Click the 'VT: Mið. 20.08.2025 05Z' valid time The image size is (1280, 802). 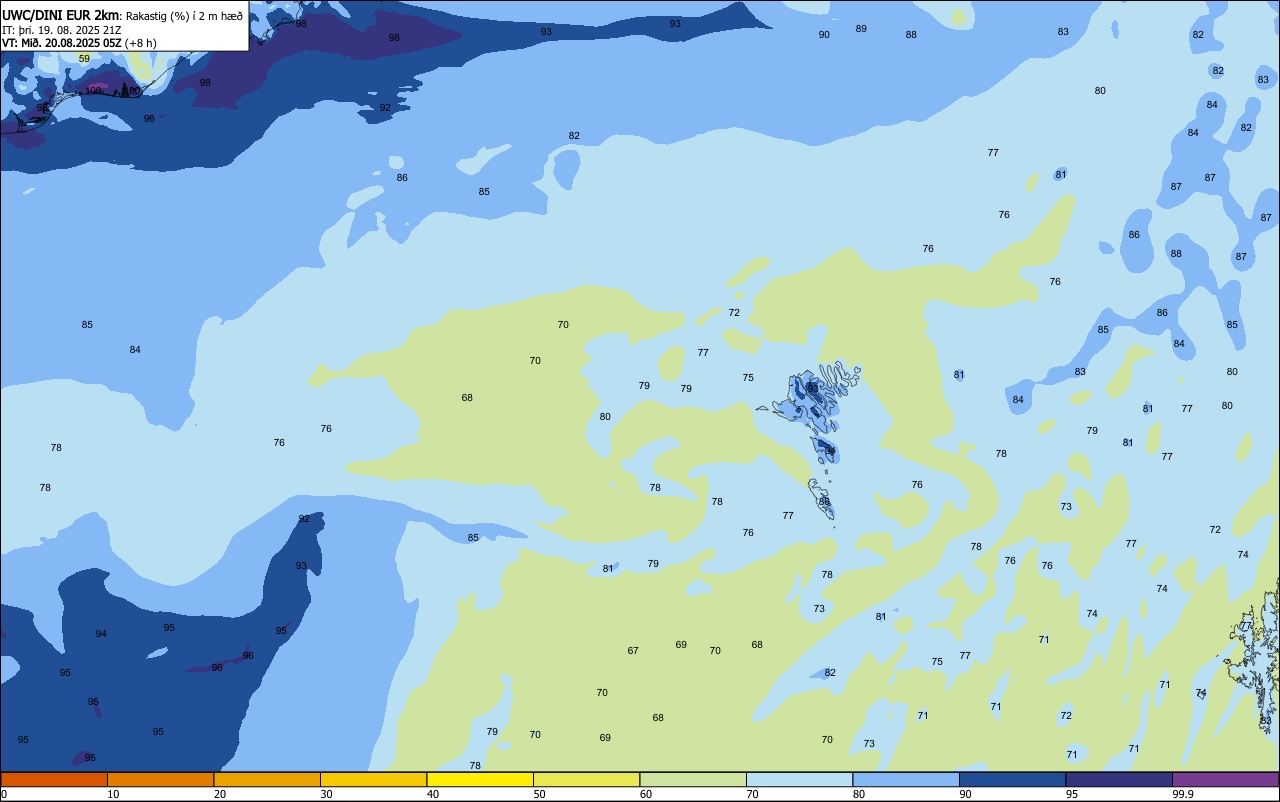click(x=62, y=43)
